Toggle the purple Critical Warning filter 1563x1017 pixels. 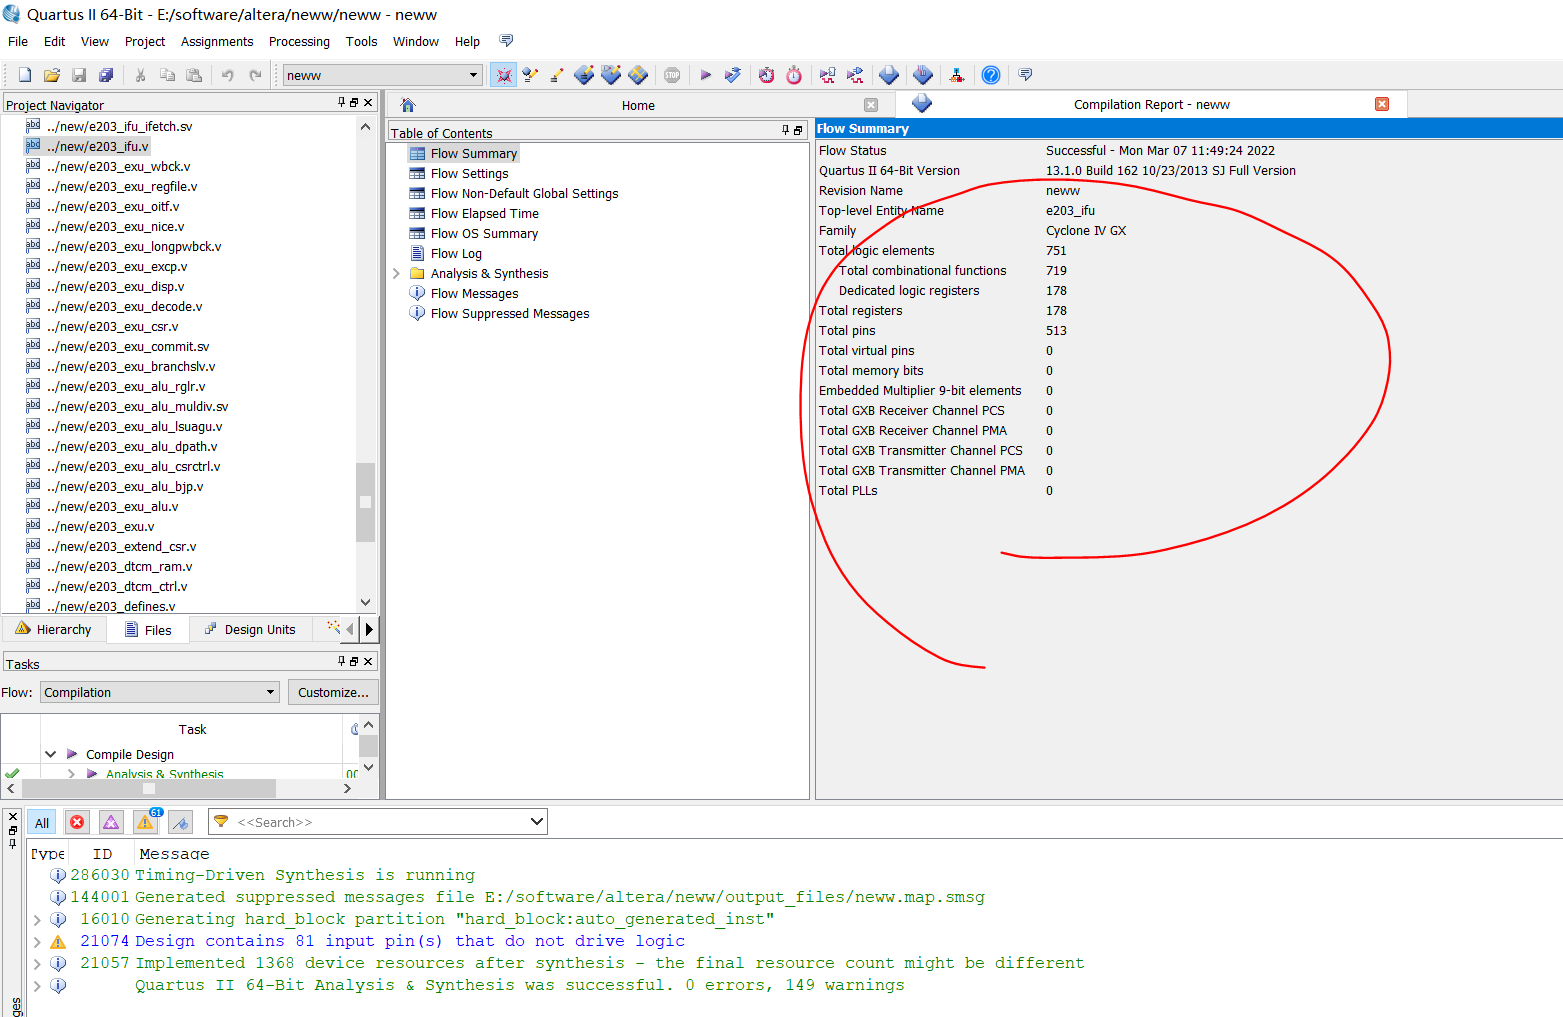pos(111,823)
